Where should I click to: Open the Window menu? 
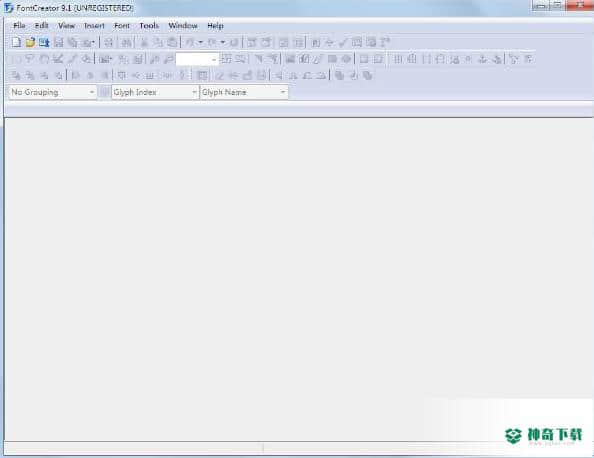[x=183, y=26]
